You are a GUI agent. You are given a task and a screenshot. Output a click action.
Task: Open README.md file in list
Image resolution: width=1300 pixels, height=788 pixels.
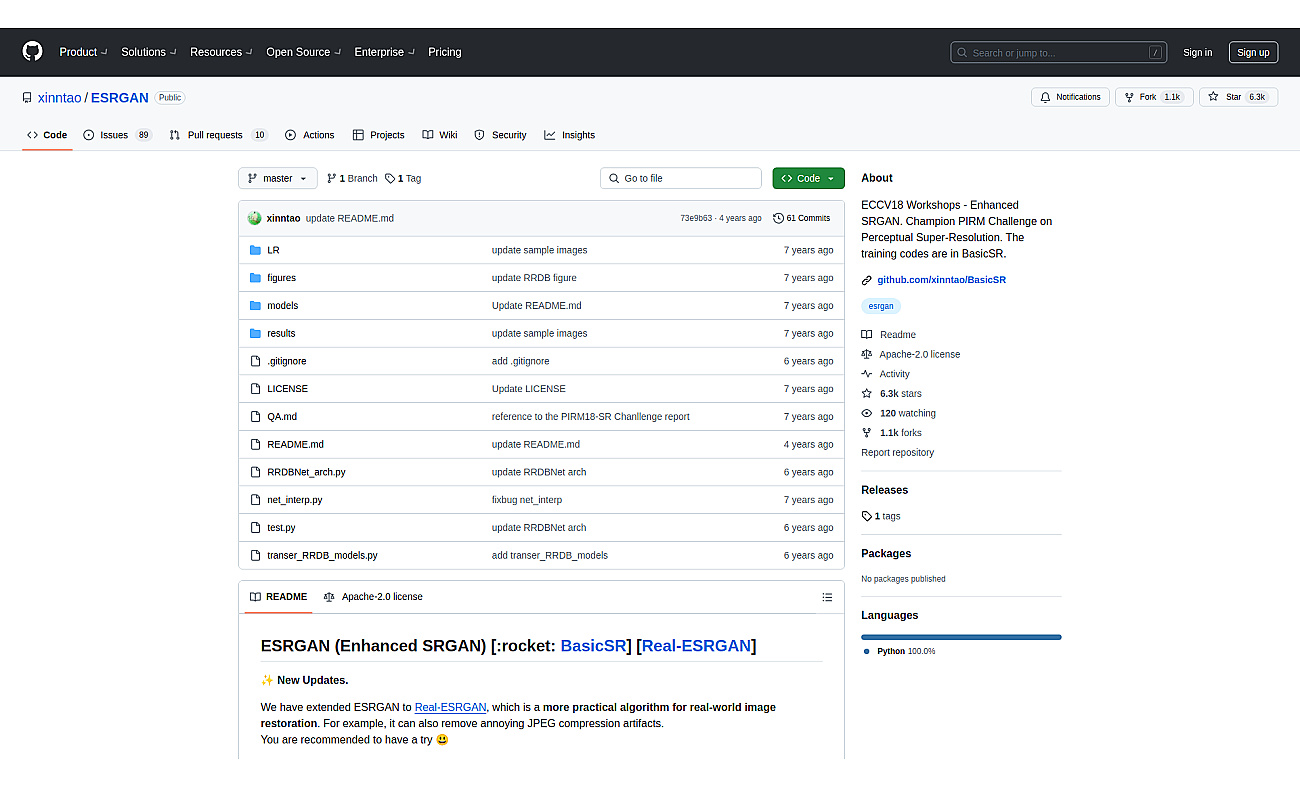[295, 444]
